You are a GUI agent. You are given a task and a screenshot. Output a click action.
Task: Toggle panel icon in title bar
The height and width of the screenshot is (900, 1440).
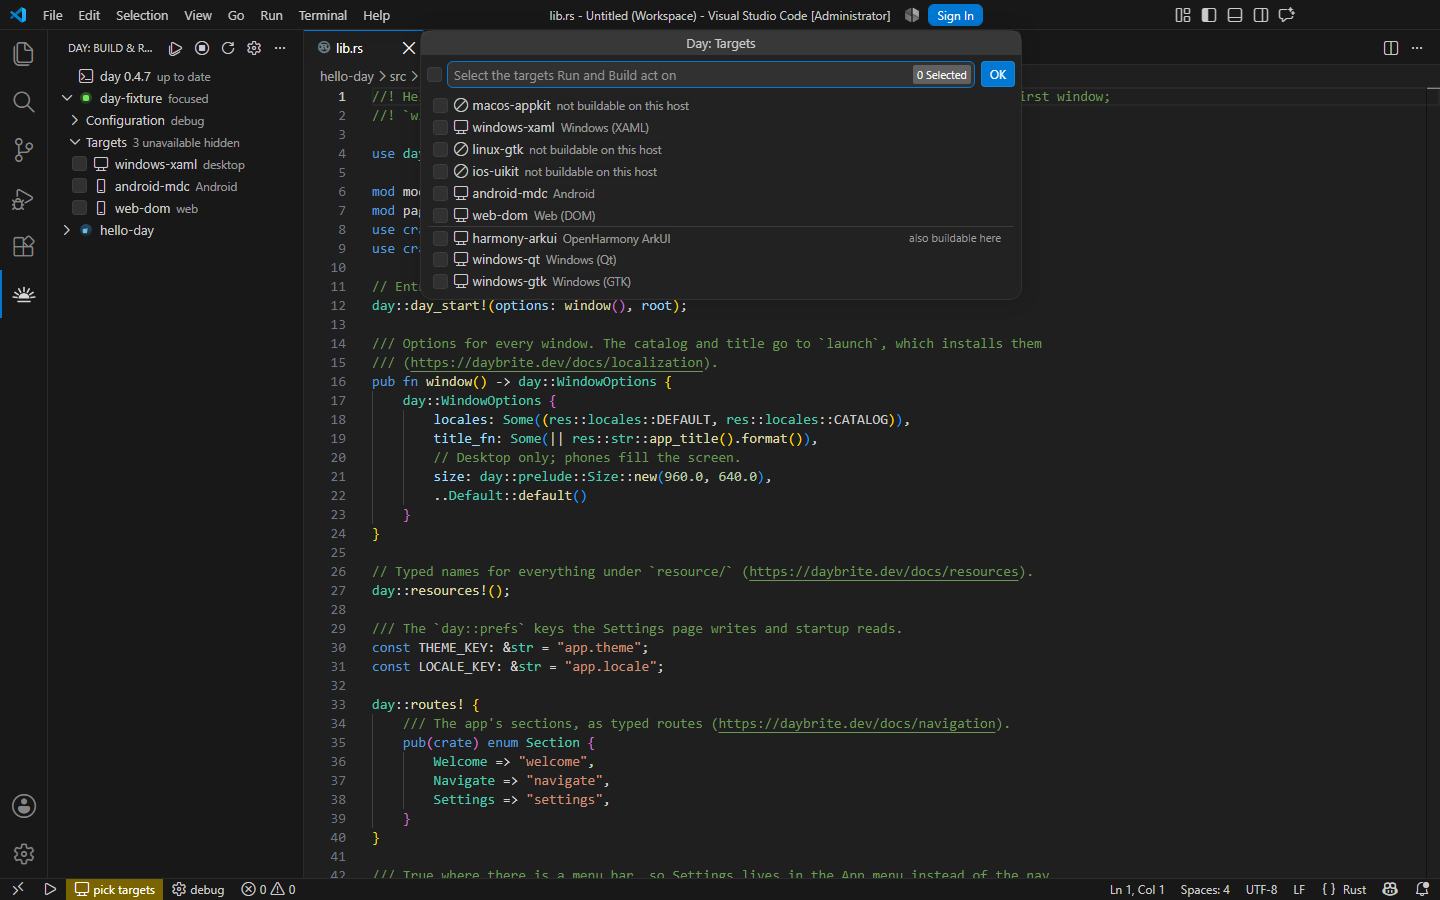1235,15
